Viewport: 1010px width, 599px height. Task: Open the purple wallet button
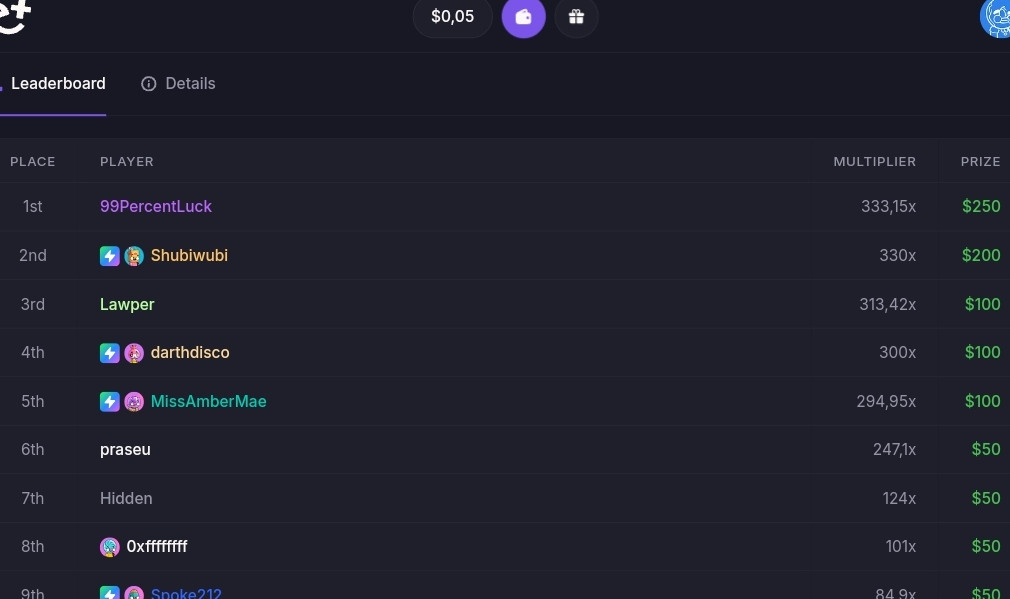[523, 16]
